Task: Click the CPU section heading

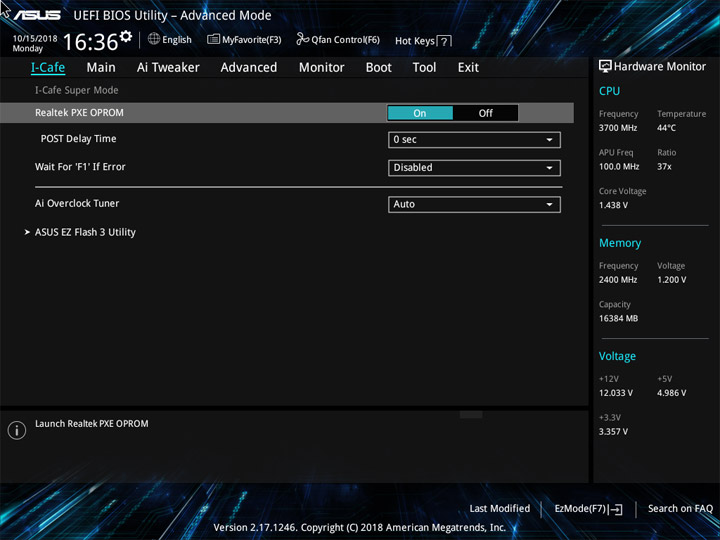Action: tap(609, 91)
